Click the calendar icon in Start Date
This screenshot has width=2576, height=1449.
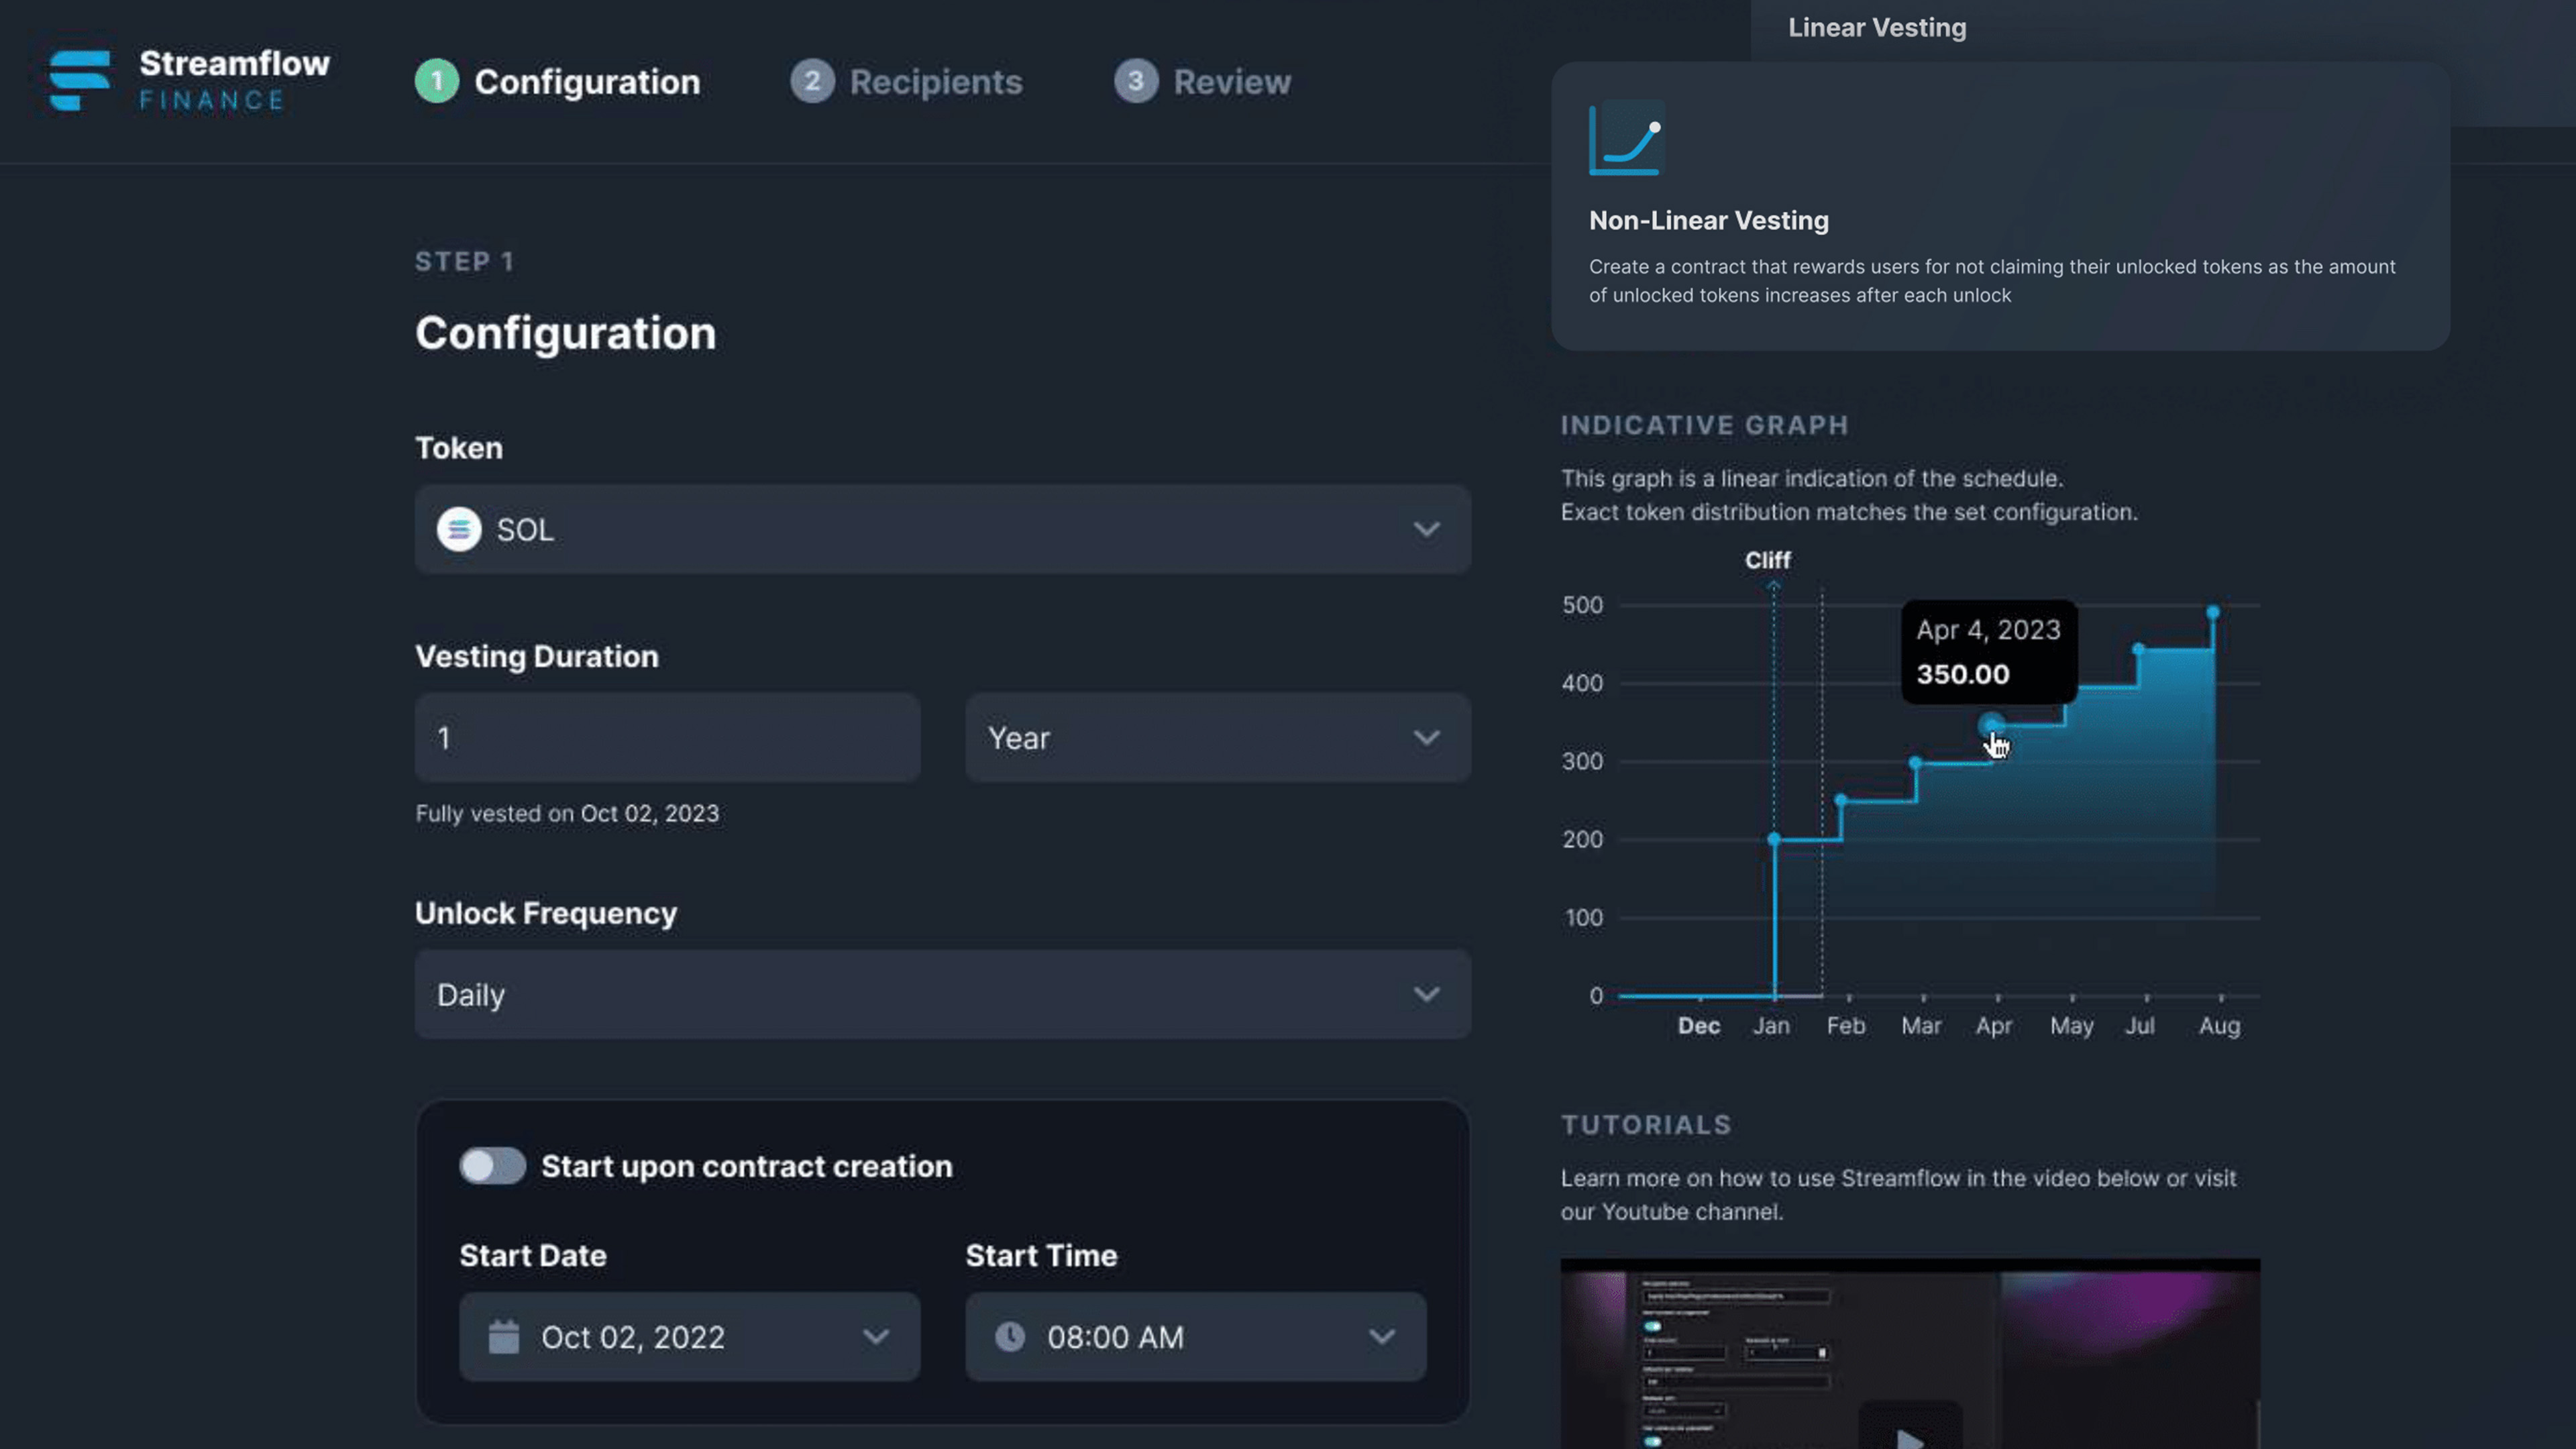point(504,1337)
